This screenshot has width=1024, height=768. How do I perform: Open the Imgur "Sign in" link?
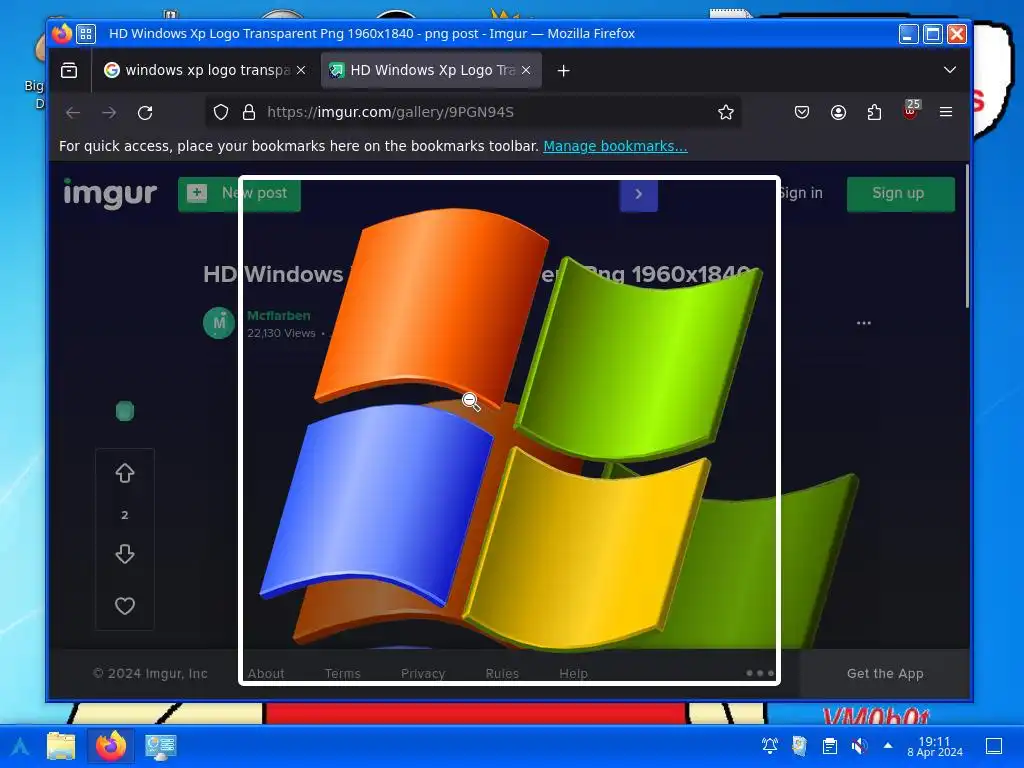tap(801, 193)
